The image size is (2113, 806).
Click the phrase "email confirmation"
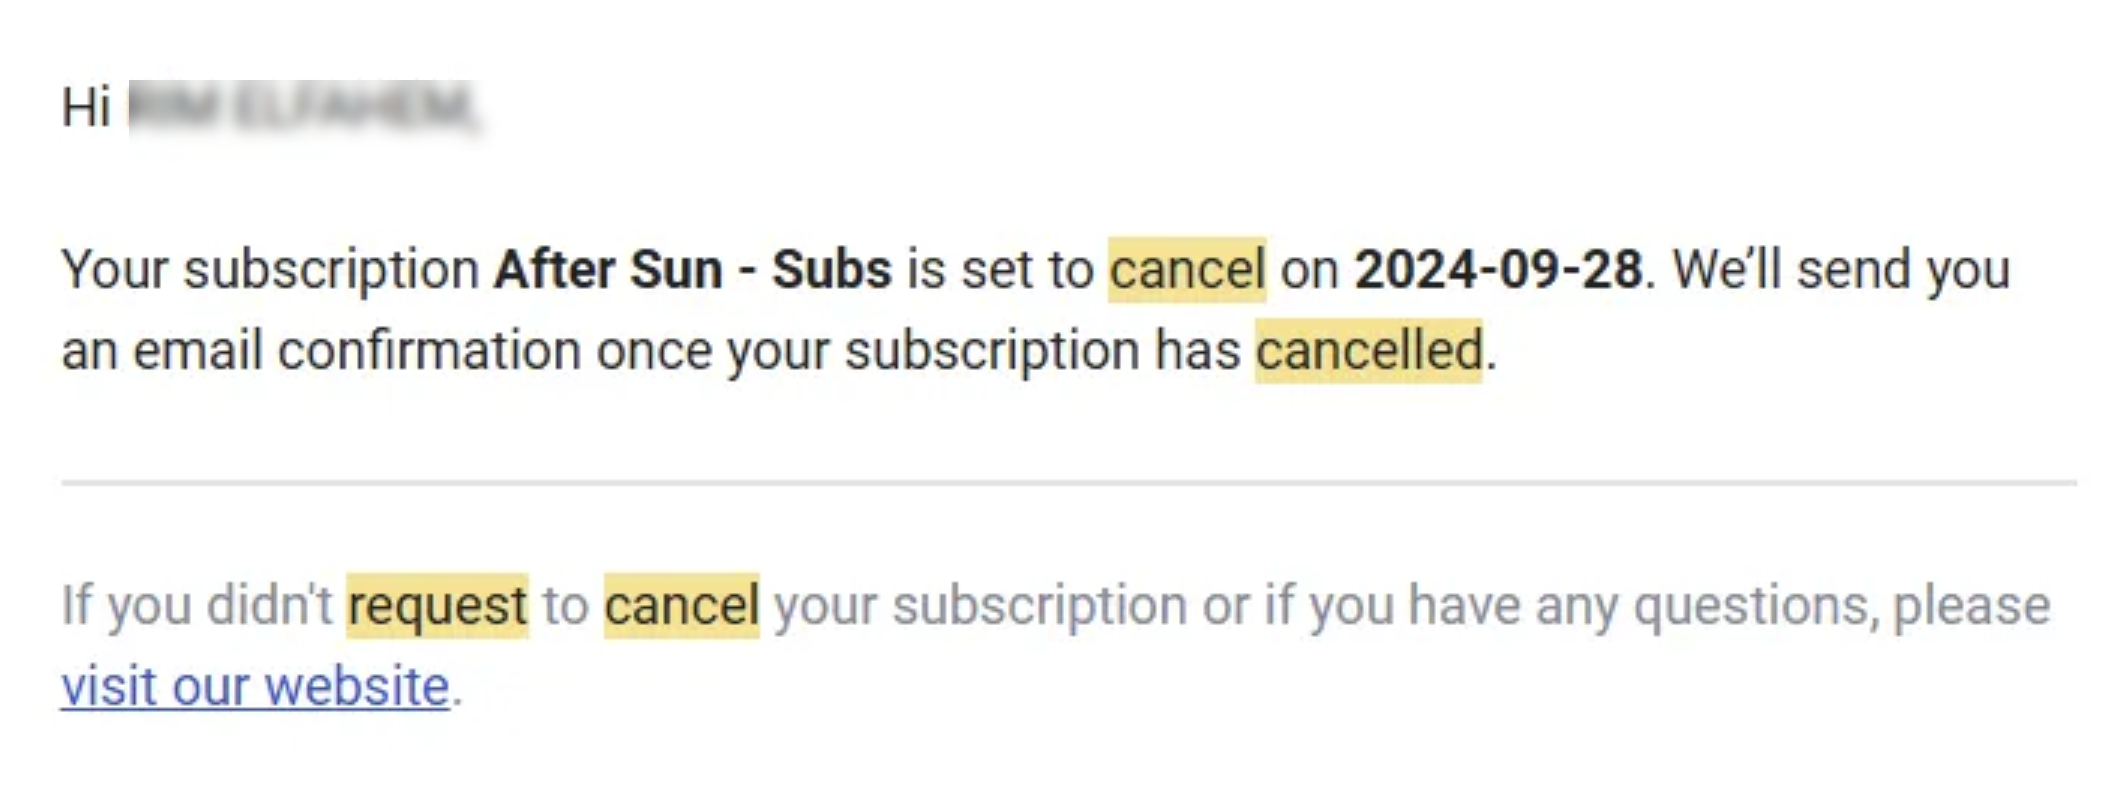[357, 351]
